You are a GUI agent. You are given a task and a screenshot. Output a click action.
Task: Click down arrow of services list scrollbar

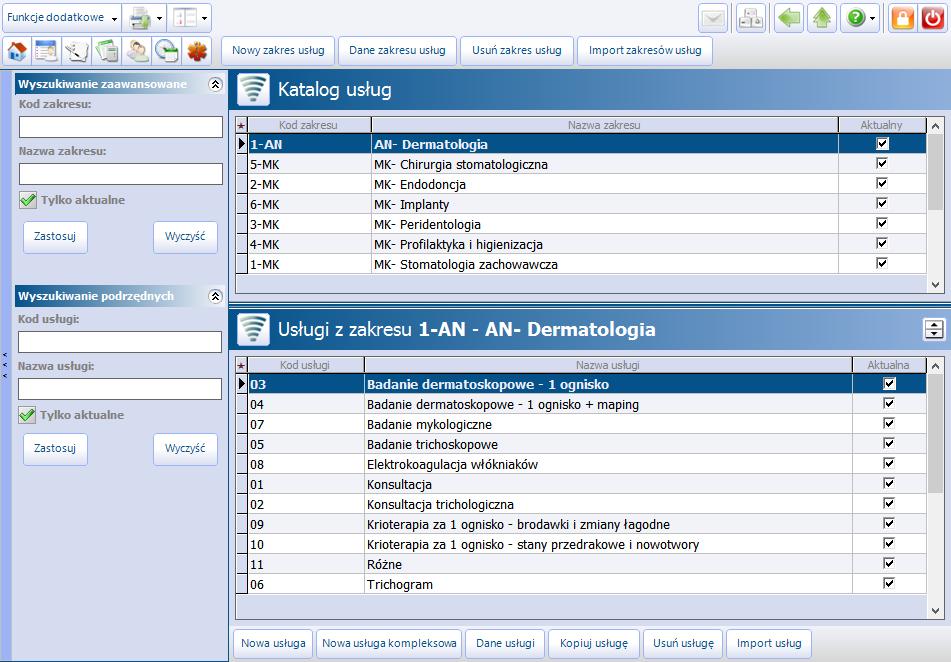point(935,611)
